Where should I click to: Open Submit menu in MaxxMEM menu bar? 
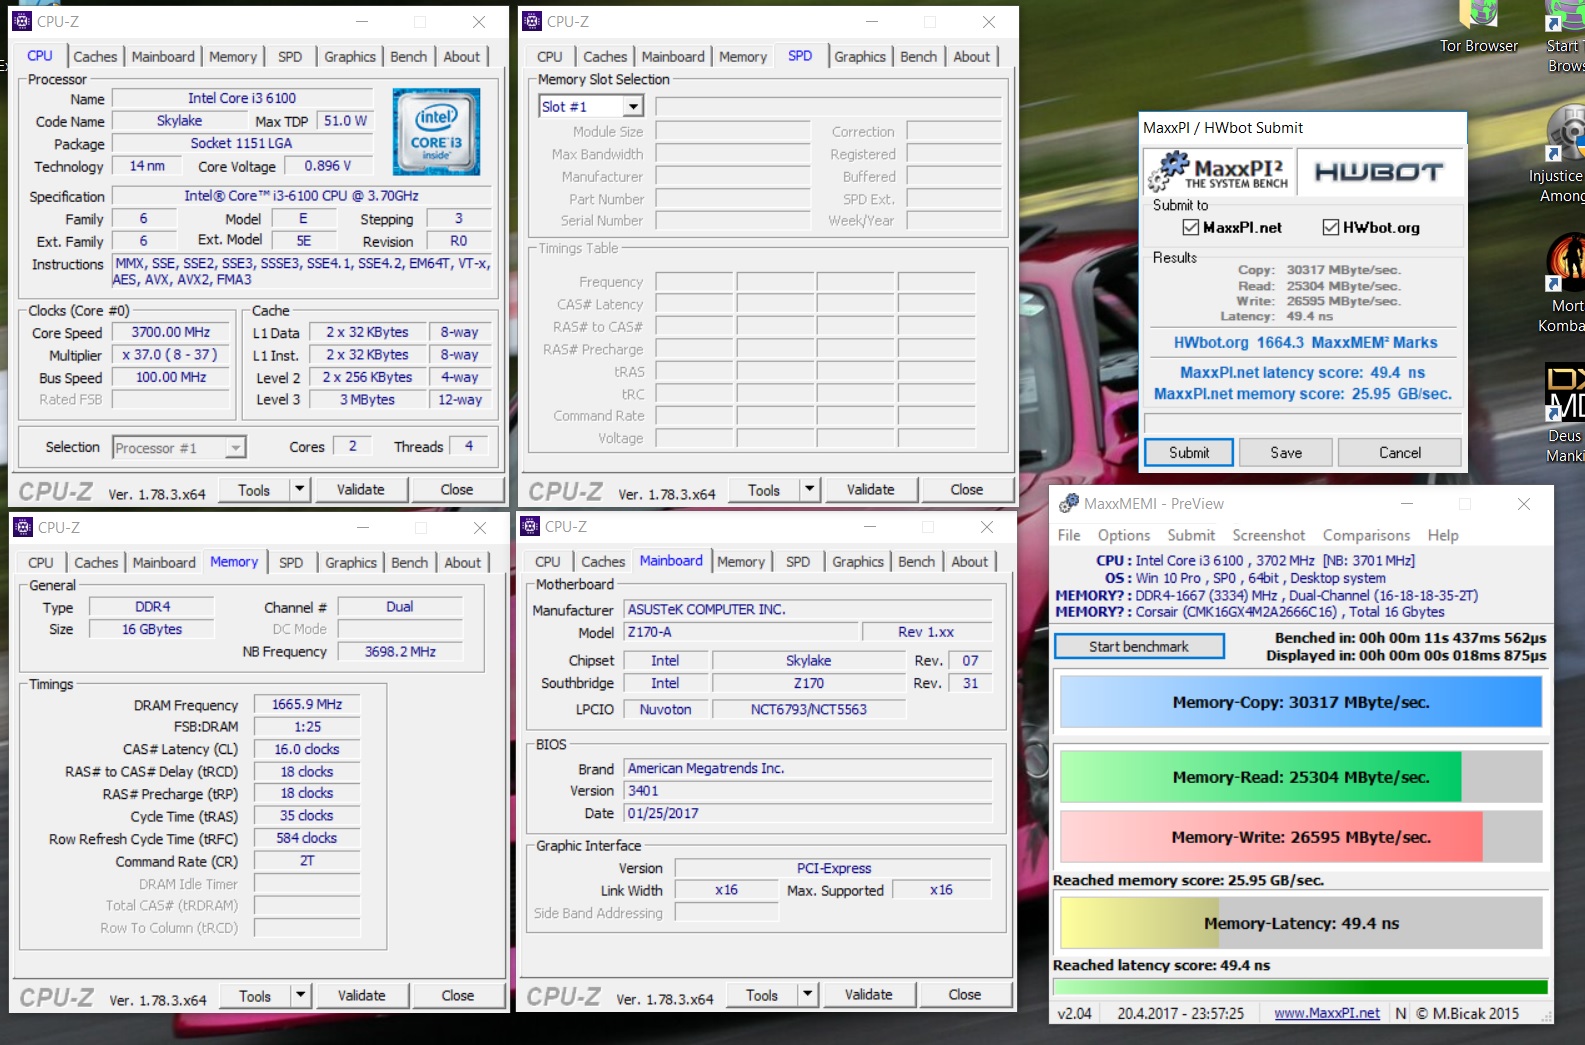(1191, 535)
